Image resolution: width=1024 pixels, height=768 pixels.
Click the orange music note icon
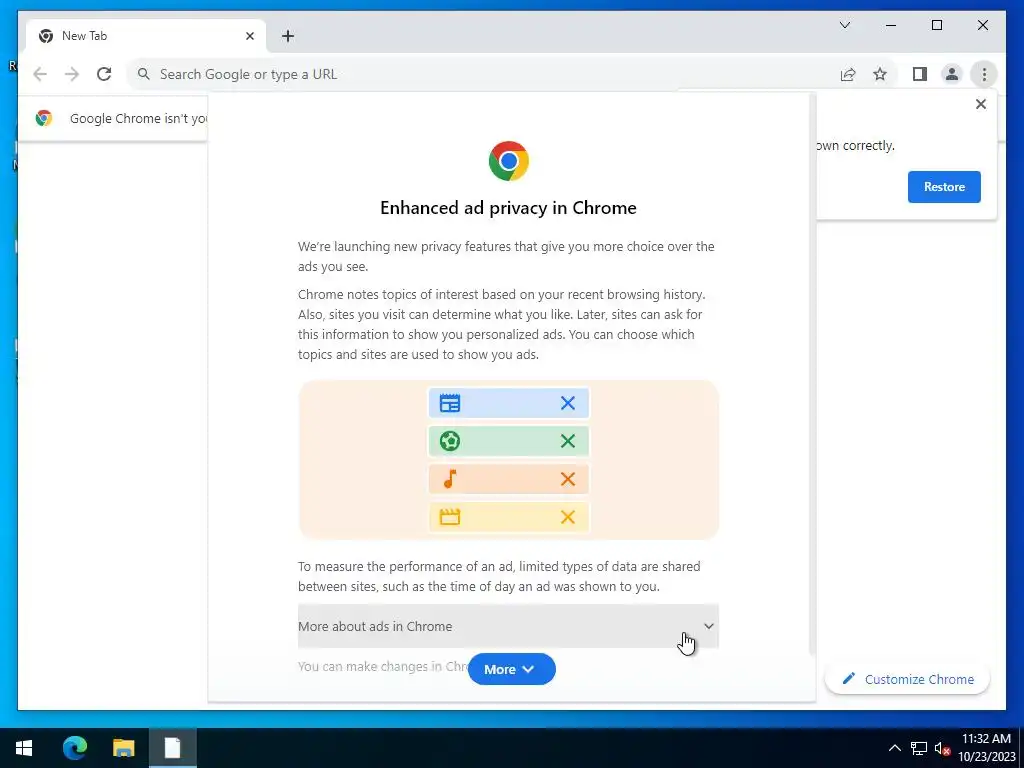[450, 479]
